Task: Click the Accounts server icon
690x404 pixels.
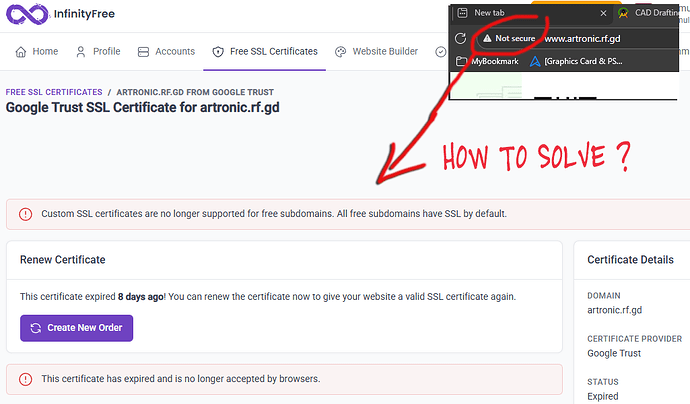Action: (x=143, y=51)
